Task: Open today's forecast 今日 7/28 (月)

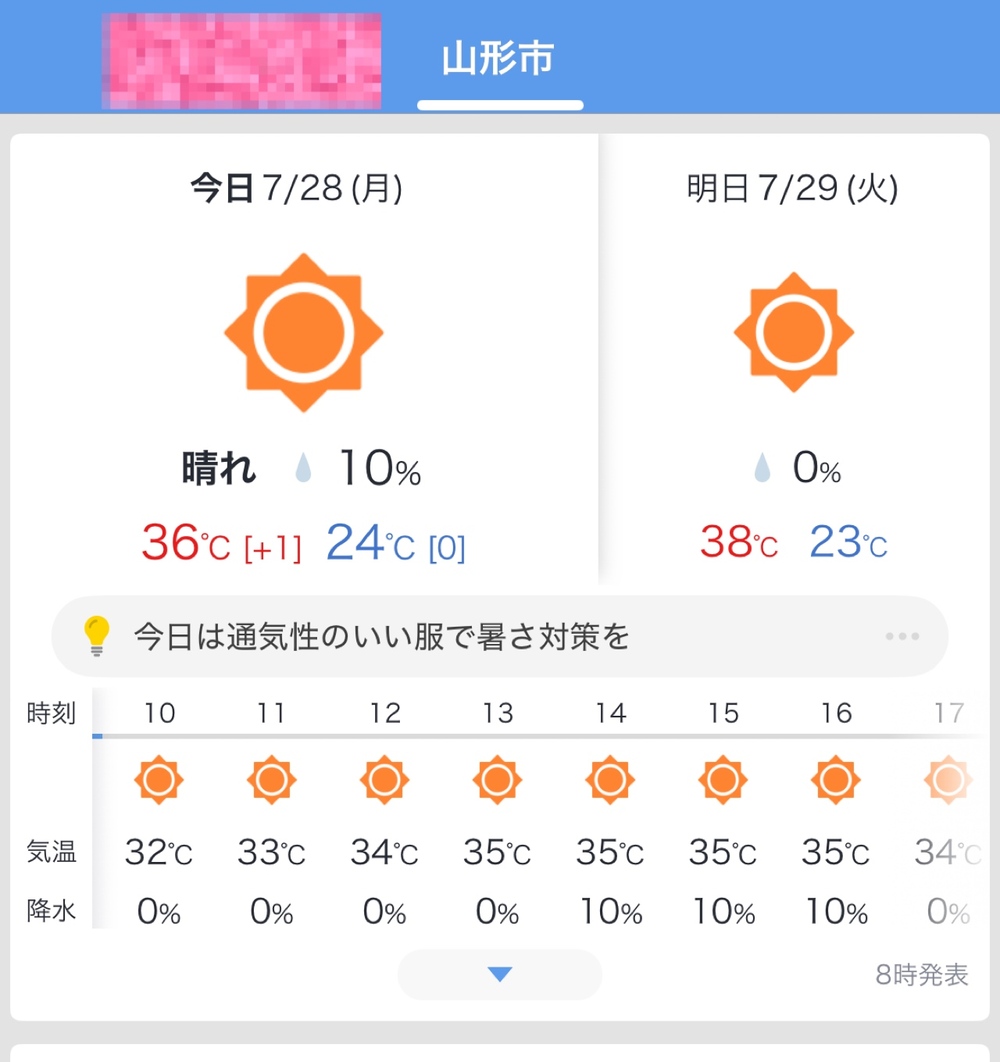Action: click(x=296, y=188)
